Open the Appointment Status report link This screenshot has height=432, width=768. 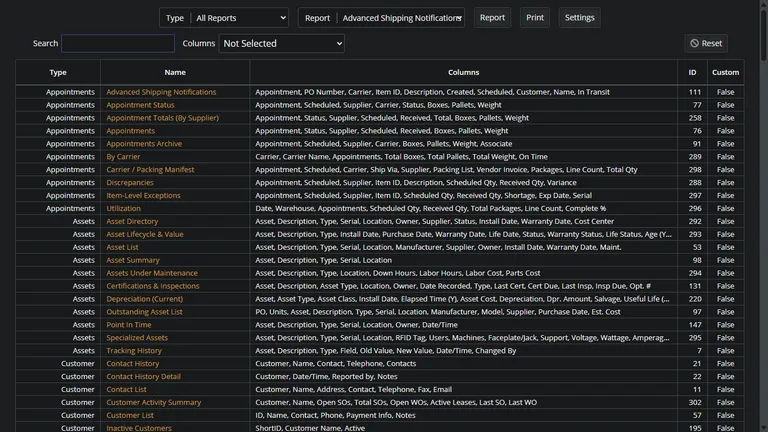point(140,105)
